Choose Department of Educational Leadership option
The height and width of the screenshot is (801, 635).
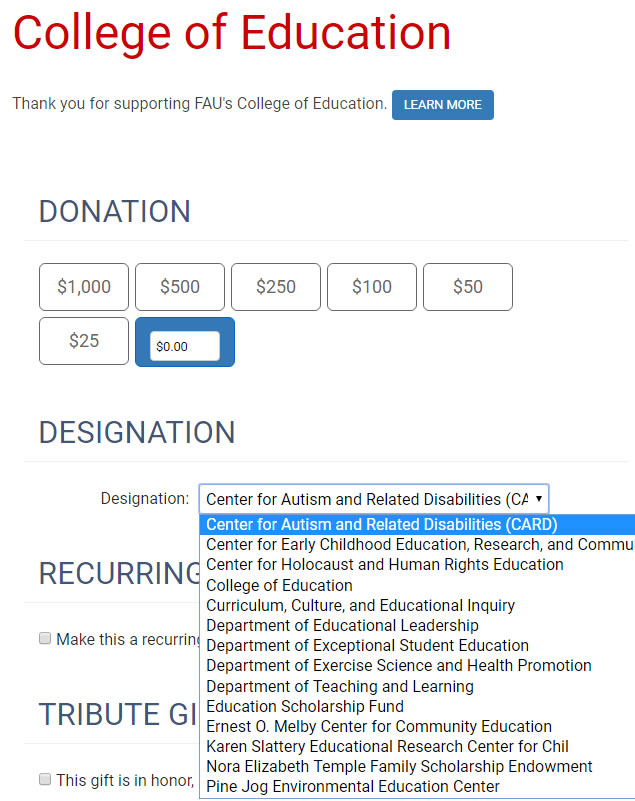(342, 625)
